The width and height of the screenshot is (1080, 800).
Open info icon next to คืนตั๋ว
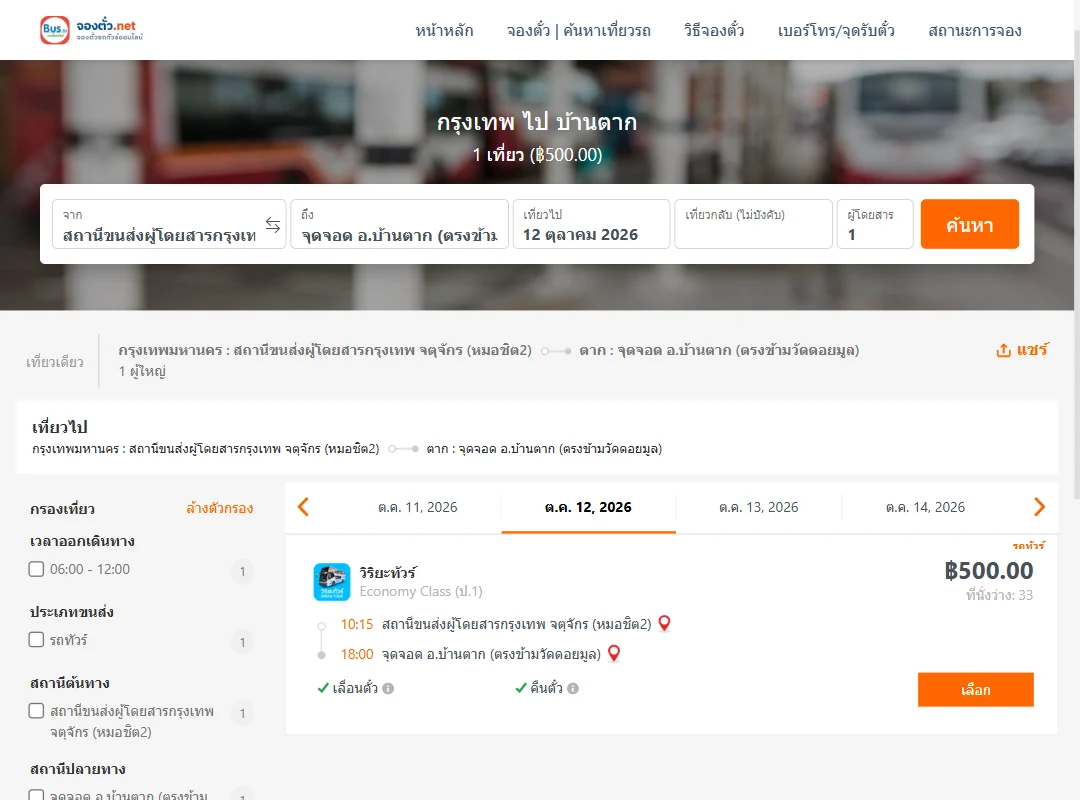pos(573,688)
